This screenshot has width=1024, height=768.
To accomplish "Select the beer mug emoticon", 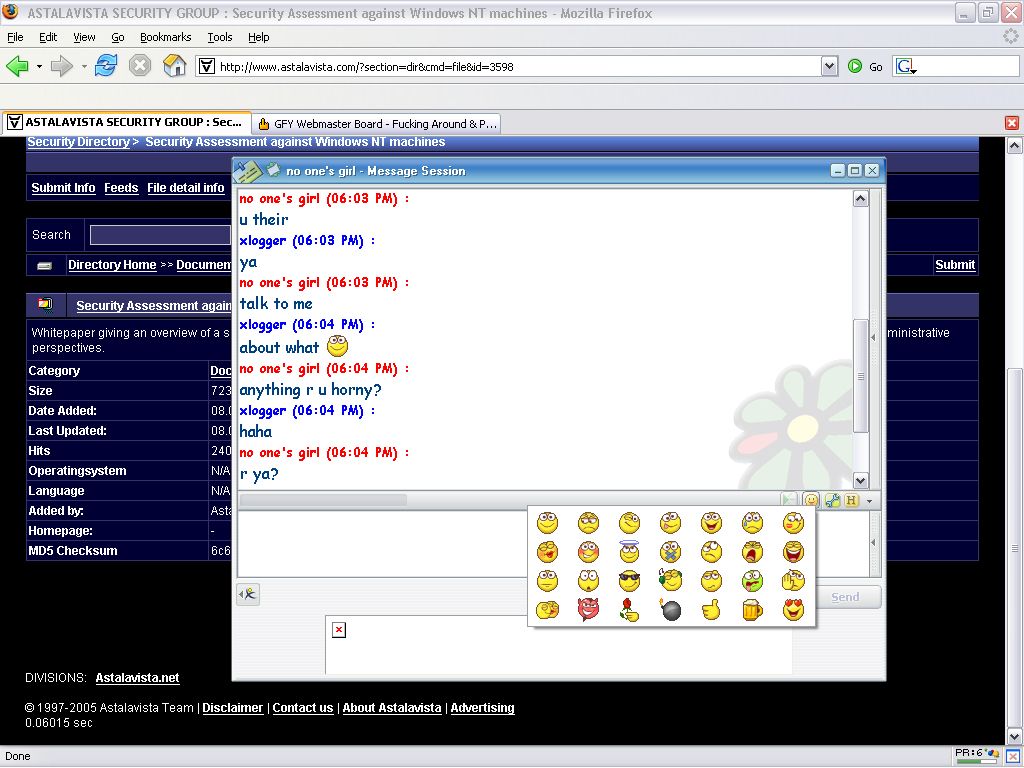I will pyautogui.click(x=752, y=610).
